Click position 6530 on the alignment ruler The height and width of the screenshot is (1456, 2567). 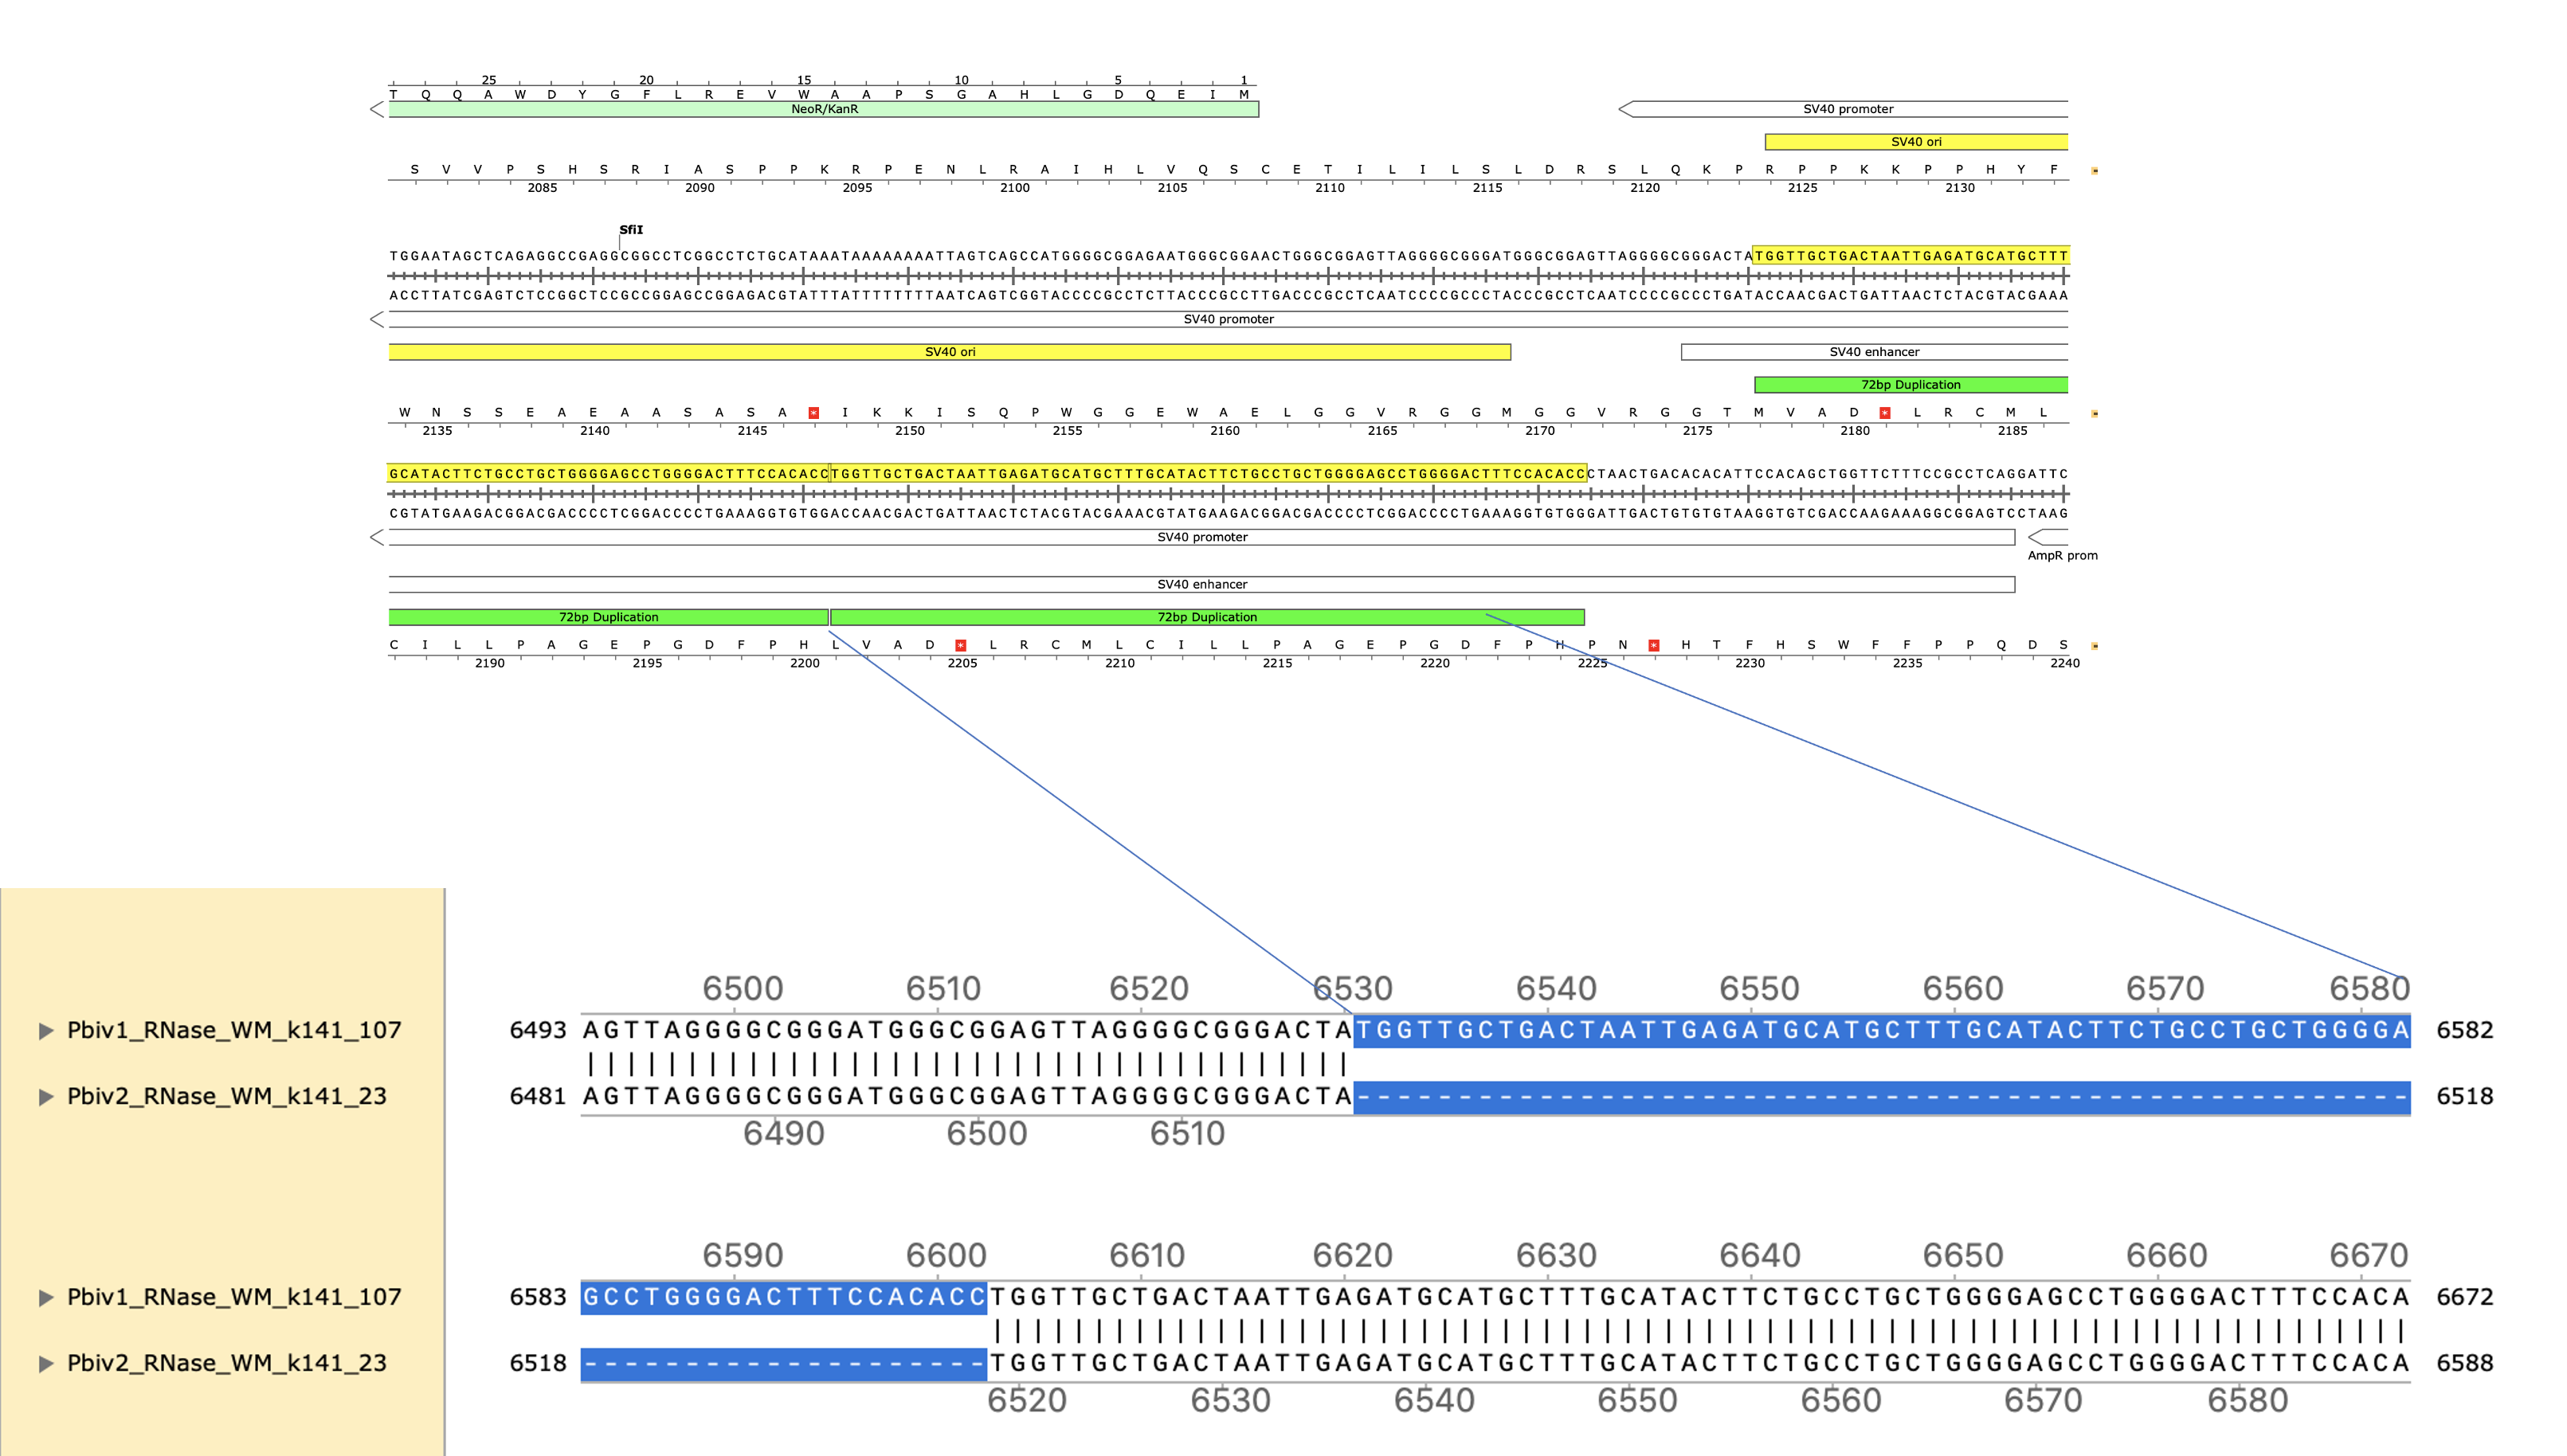1352,989
